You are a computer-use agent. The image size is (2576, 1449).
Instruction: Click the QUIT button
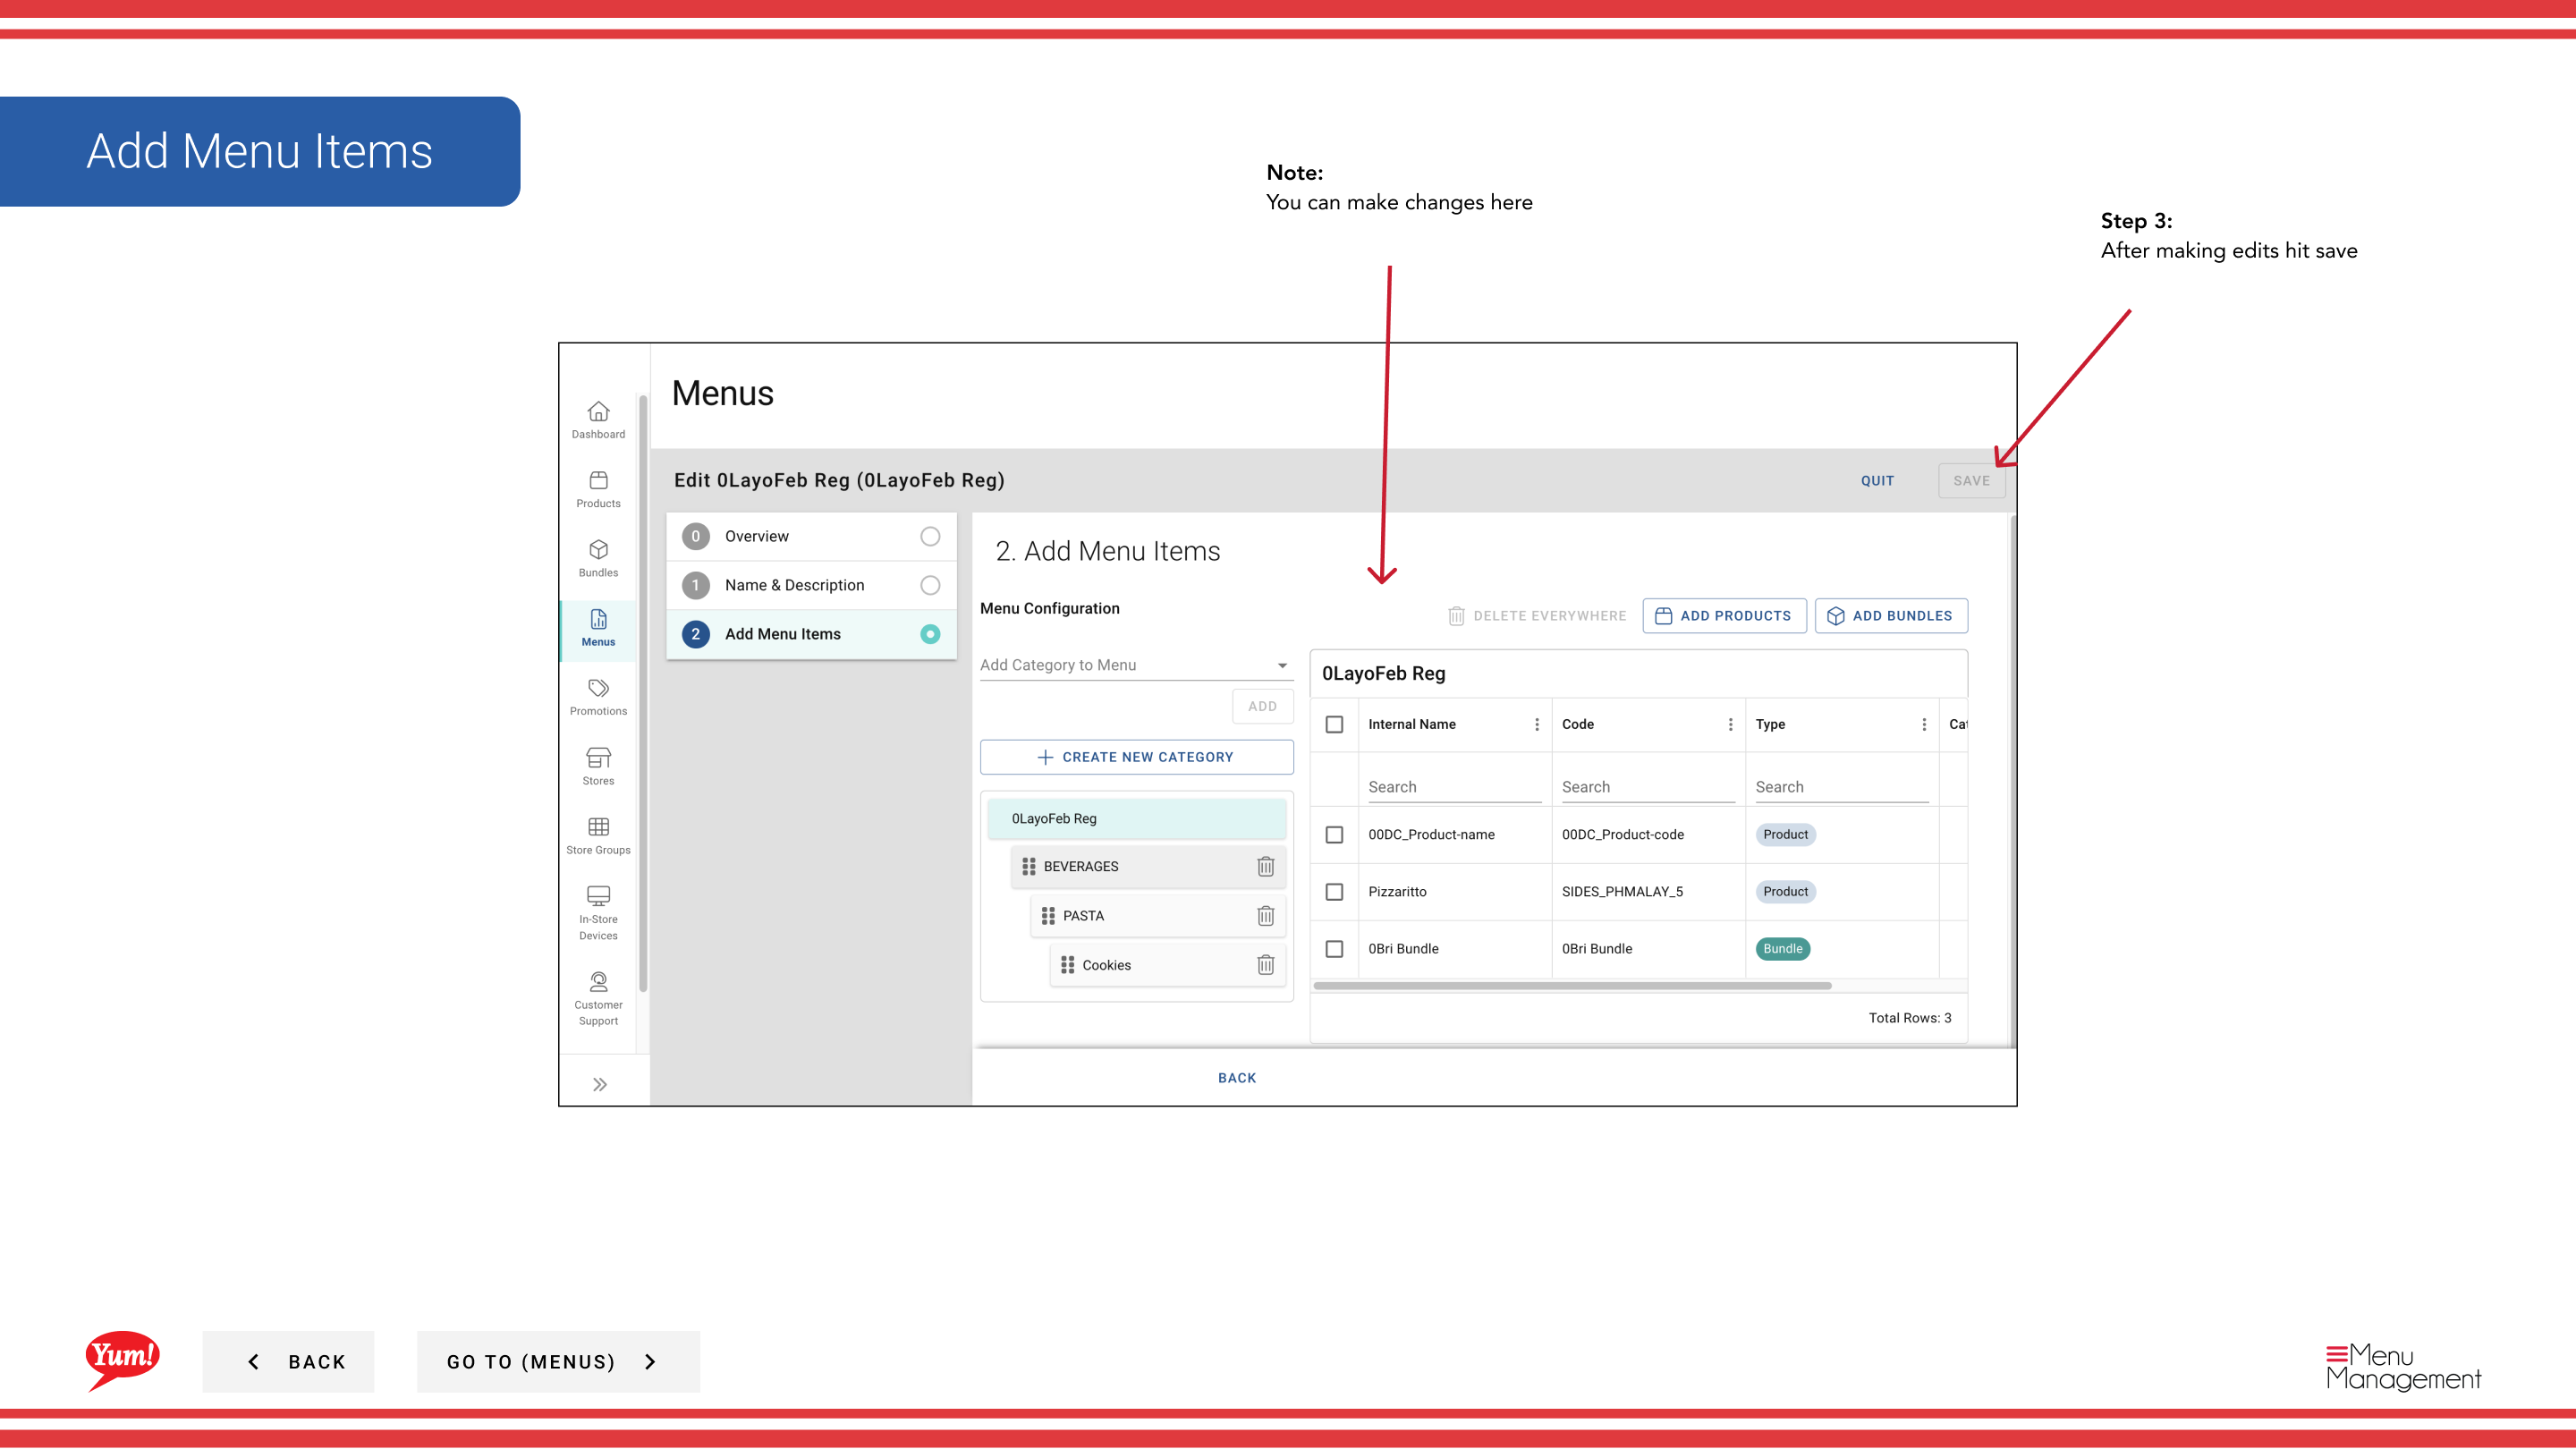[x=1877, y=480]
